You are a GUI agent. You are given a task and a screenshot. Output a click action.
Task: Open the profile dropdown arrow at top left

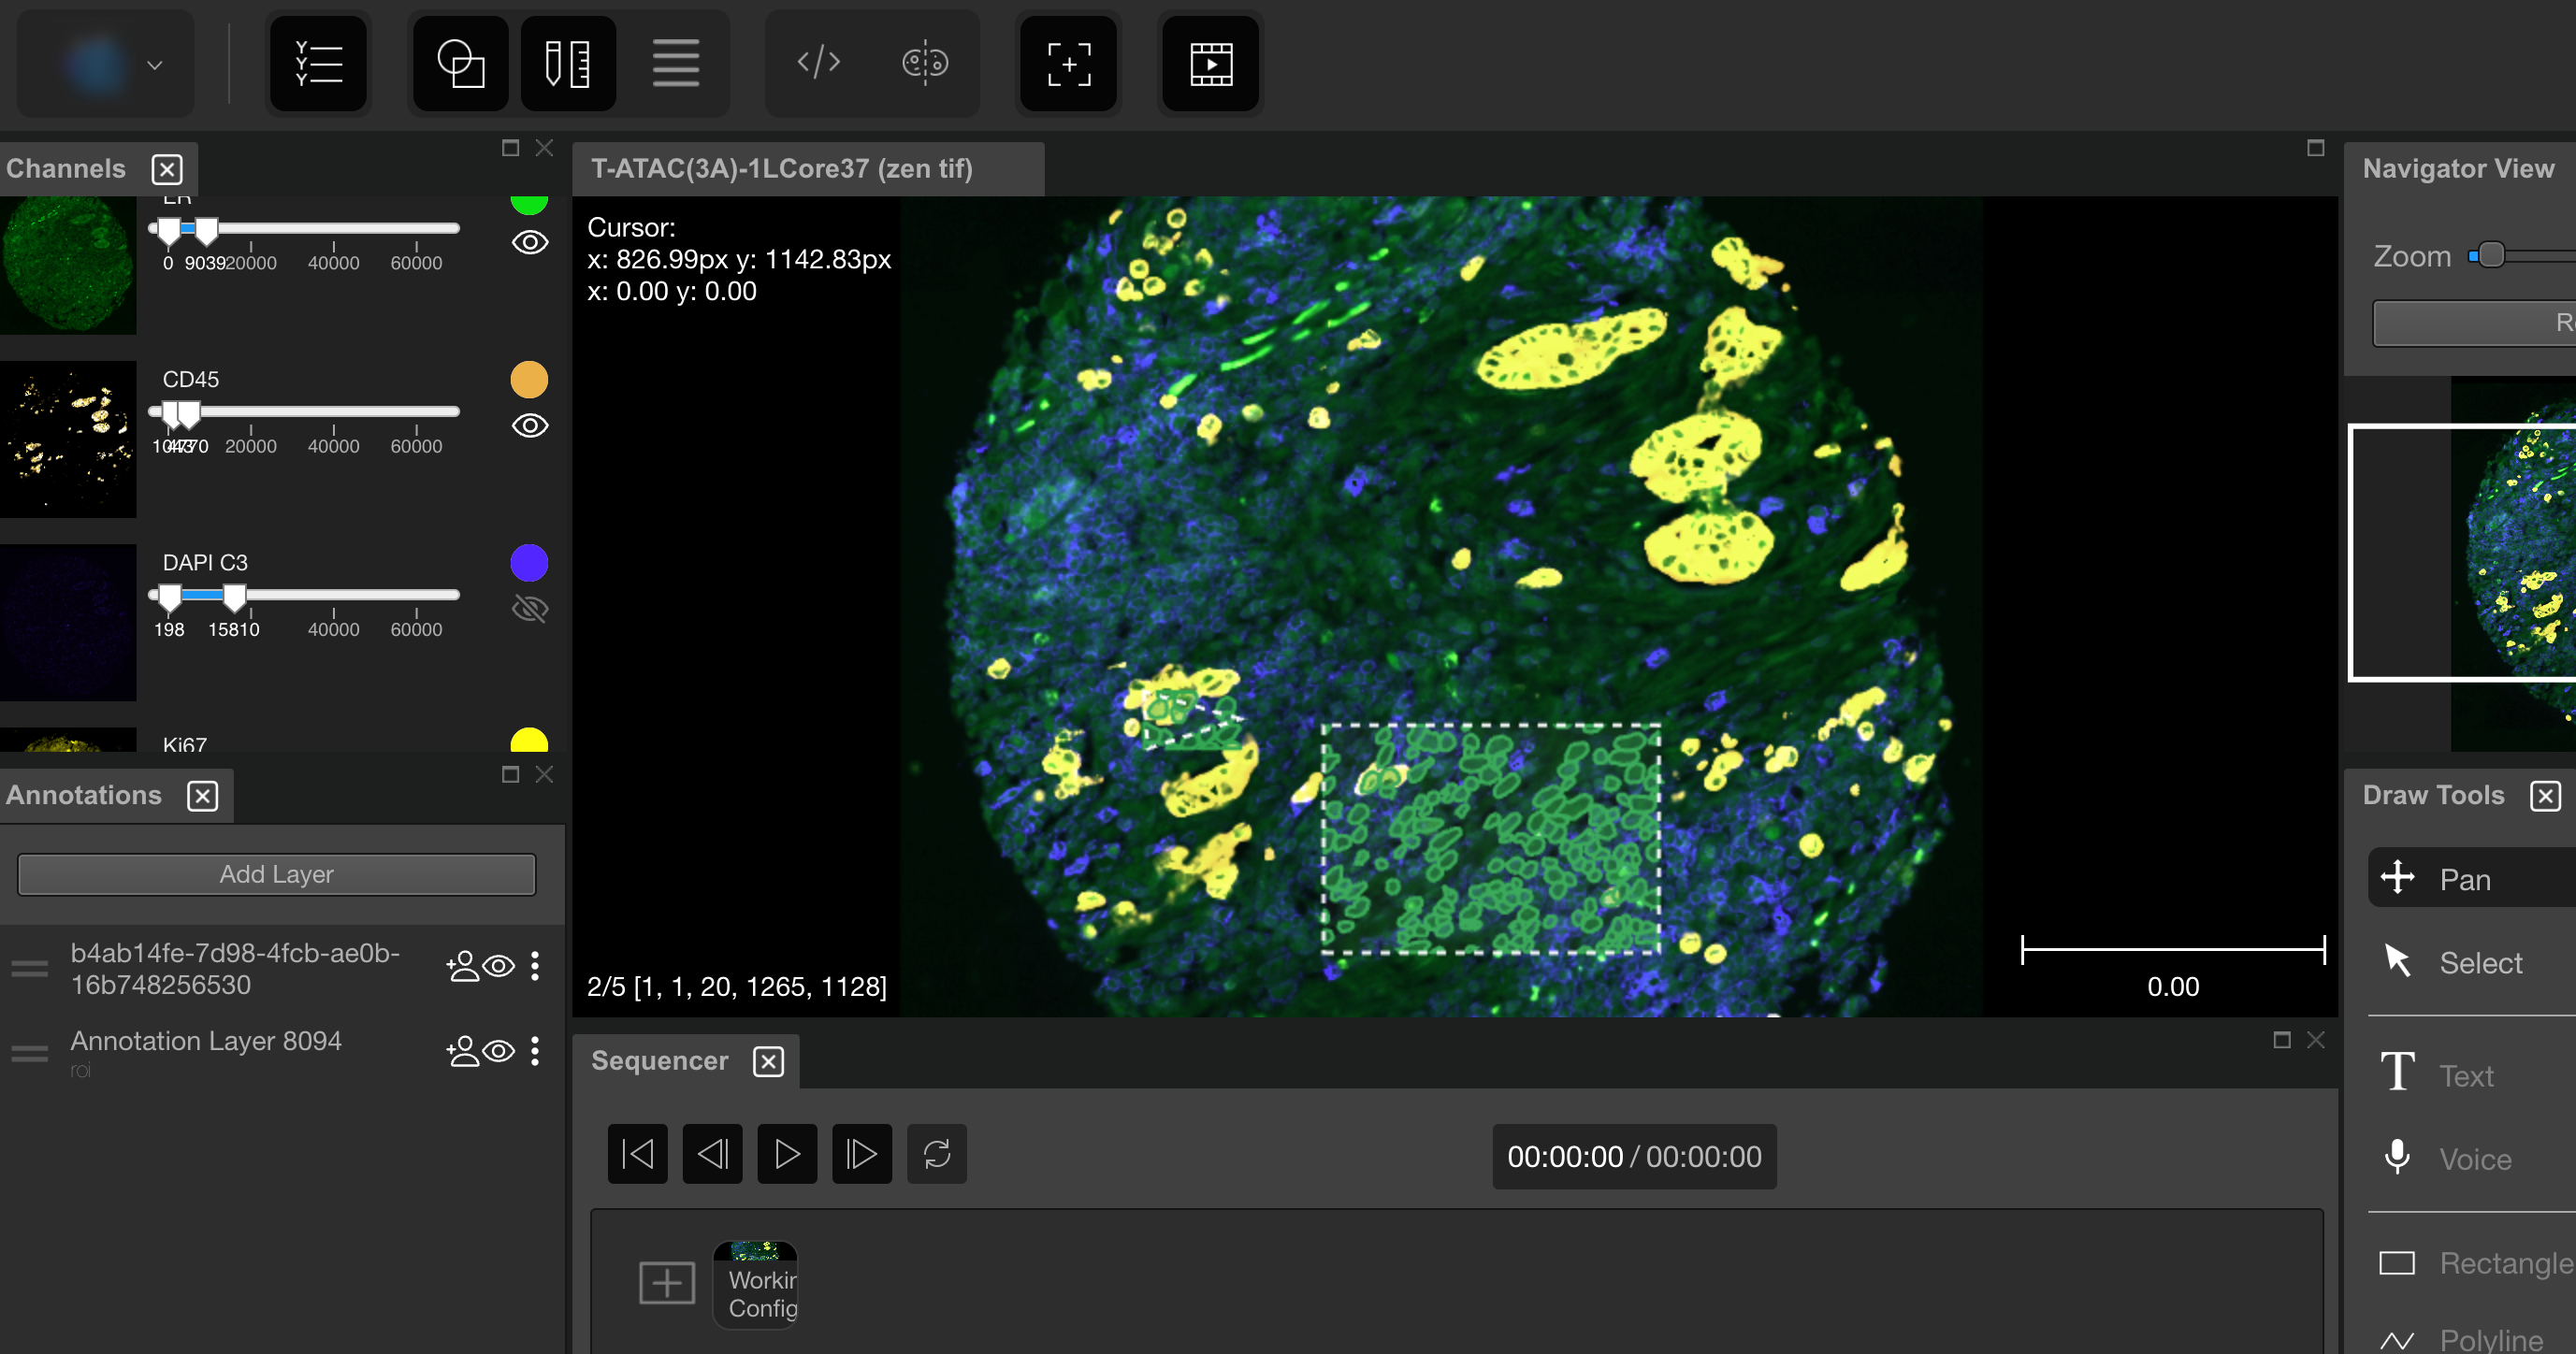154,66
